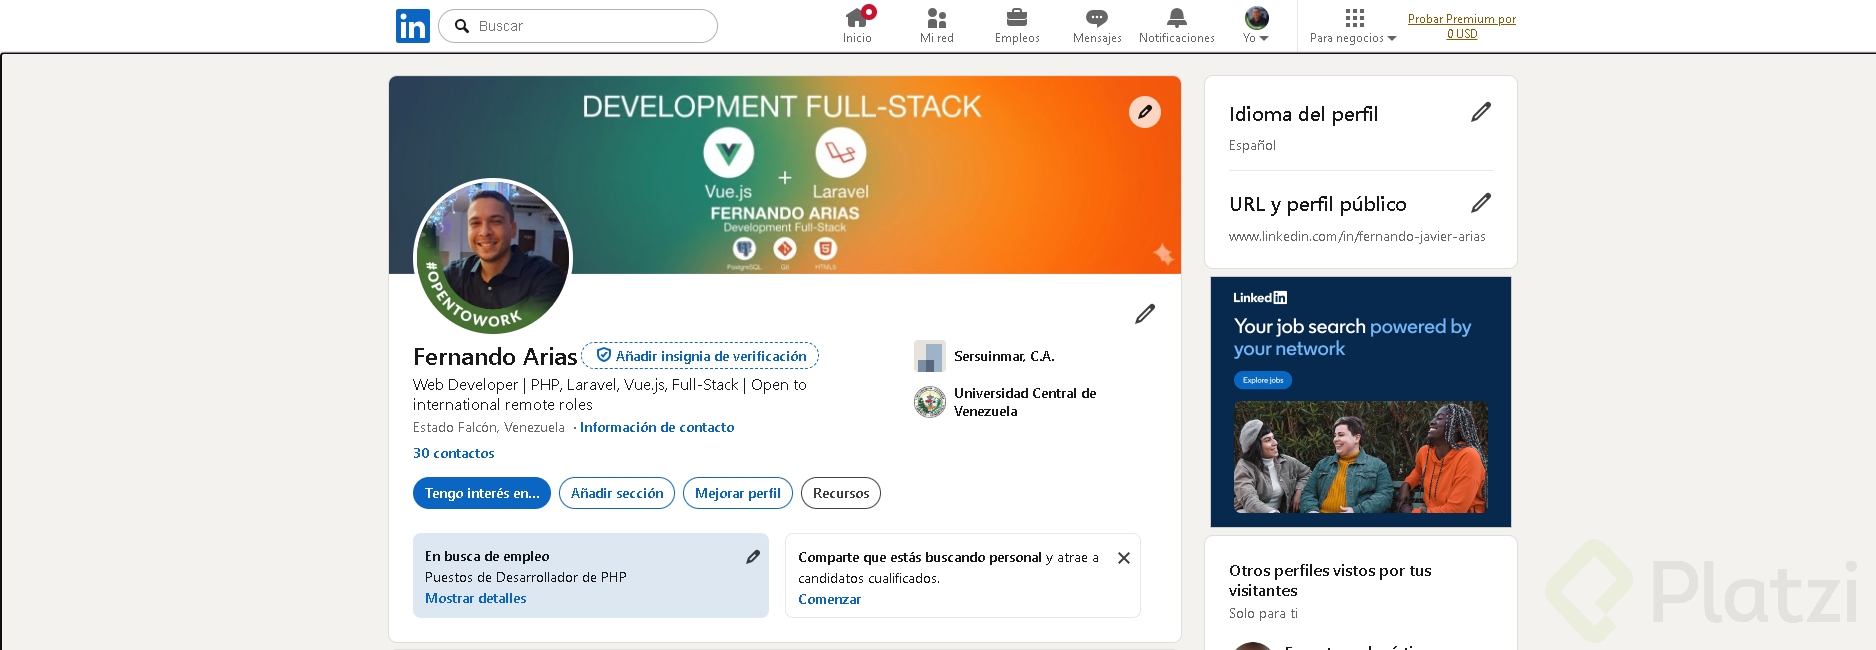Open the Empleos briefcase icon
Viewport: 1876px width, 650px height.
pyautogui.click(x=1017, y=18)
